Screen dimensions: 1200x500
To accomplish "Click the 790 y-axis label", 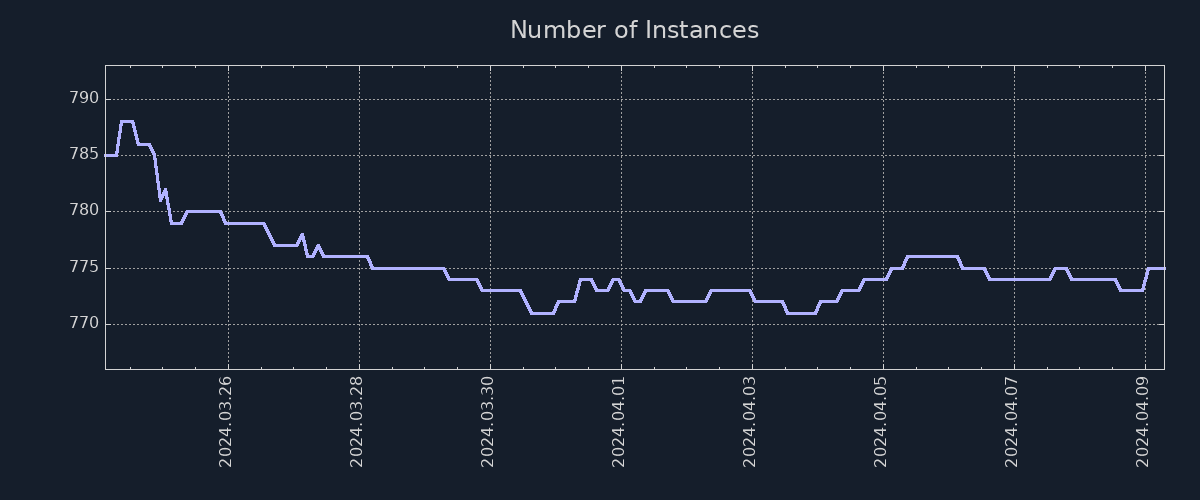I will click(x=84, y=99).
